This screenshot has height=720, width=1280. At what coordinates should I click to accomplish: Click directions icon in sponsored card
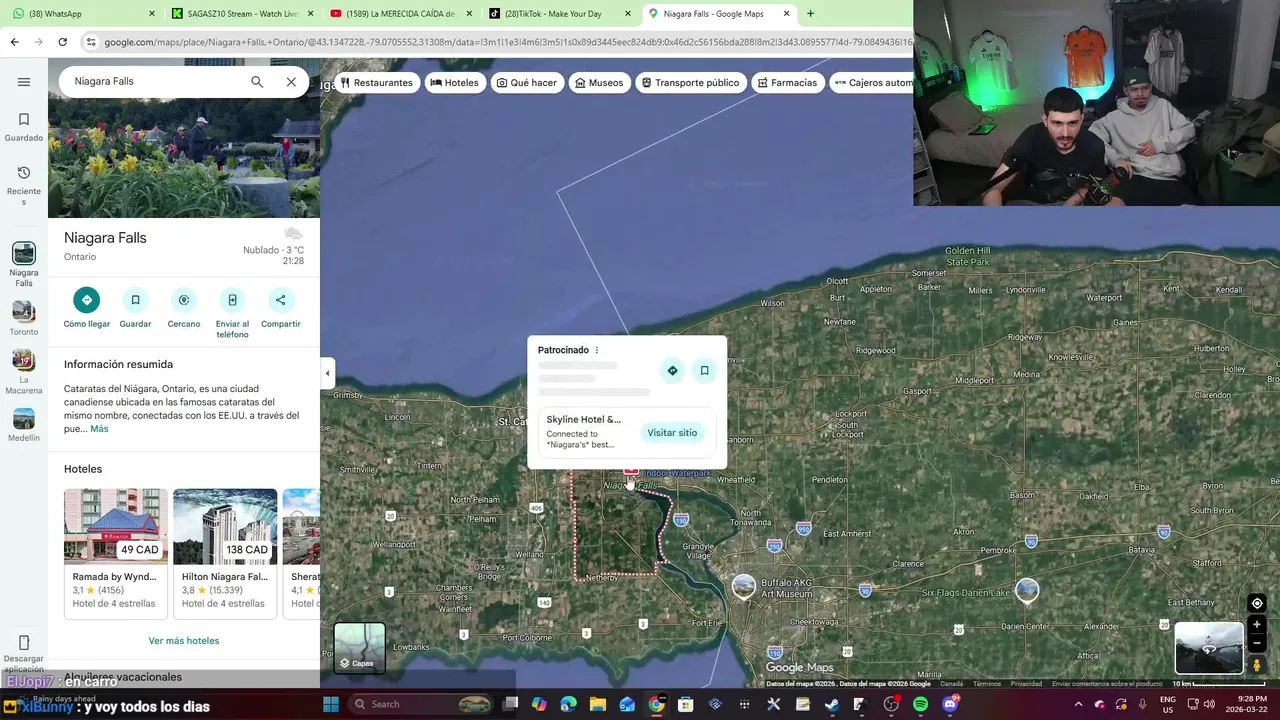(672, 371)
